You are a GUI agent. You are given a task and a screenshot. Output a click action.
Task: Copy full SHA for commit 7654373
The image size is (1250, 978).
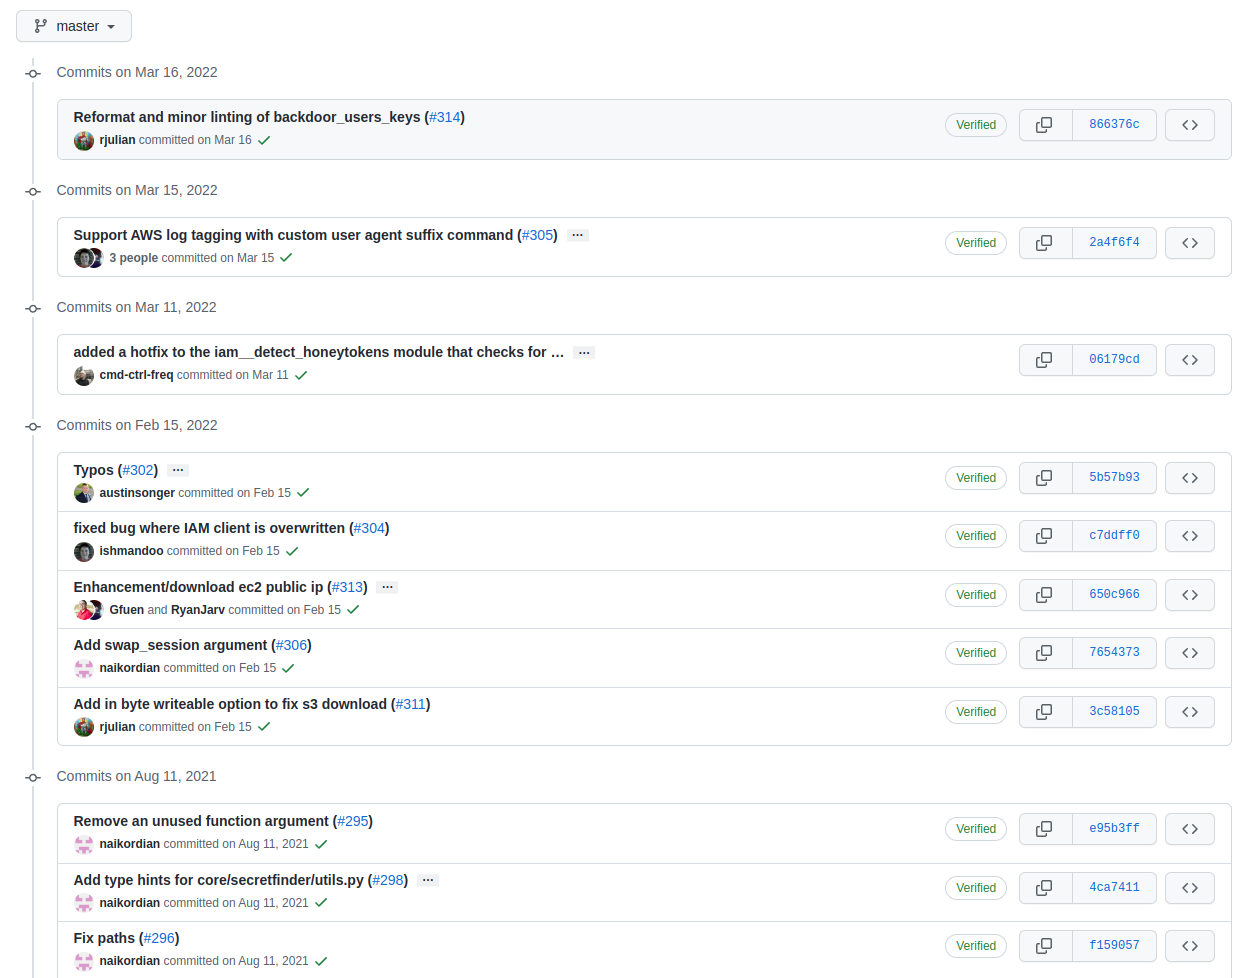pos(1045,653)
